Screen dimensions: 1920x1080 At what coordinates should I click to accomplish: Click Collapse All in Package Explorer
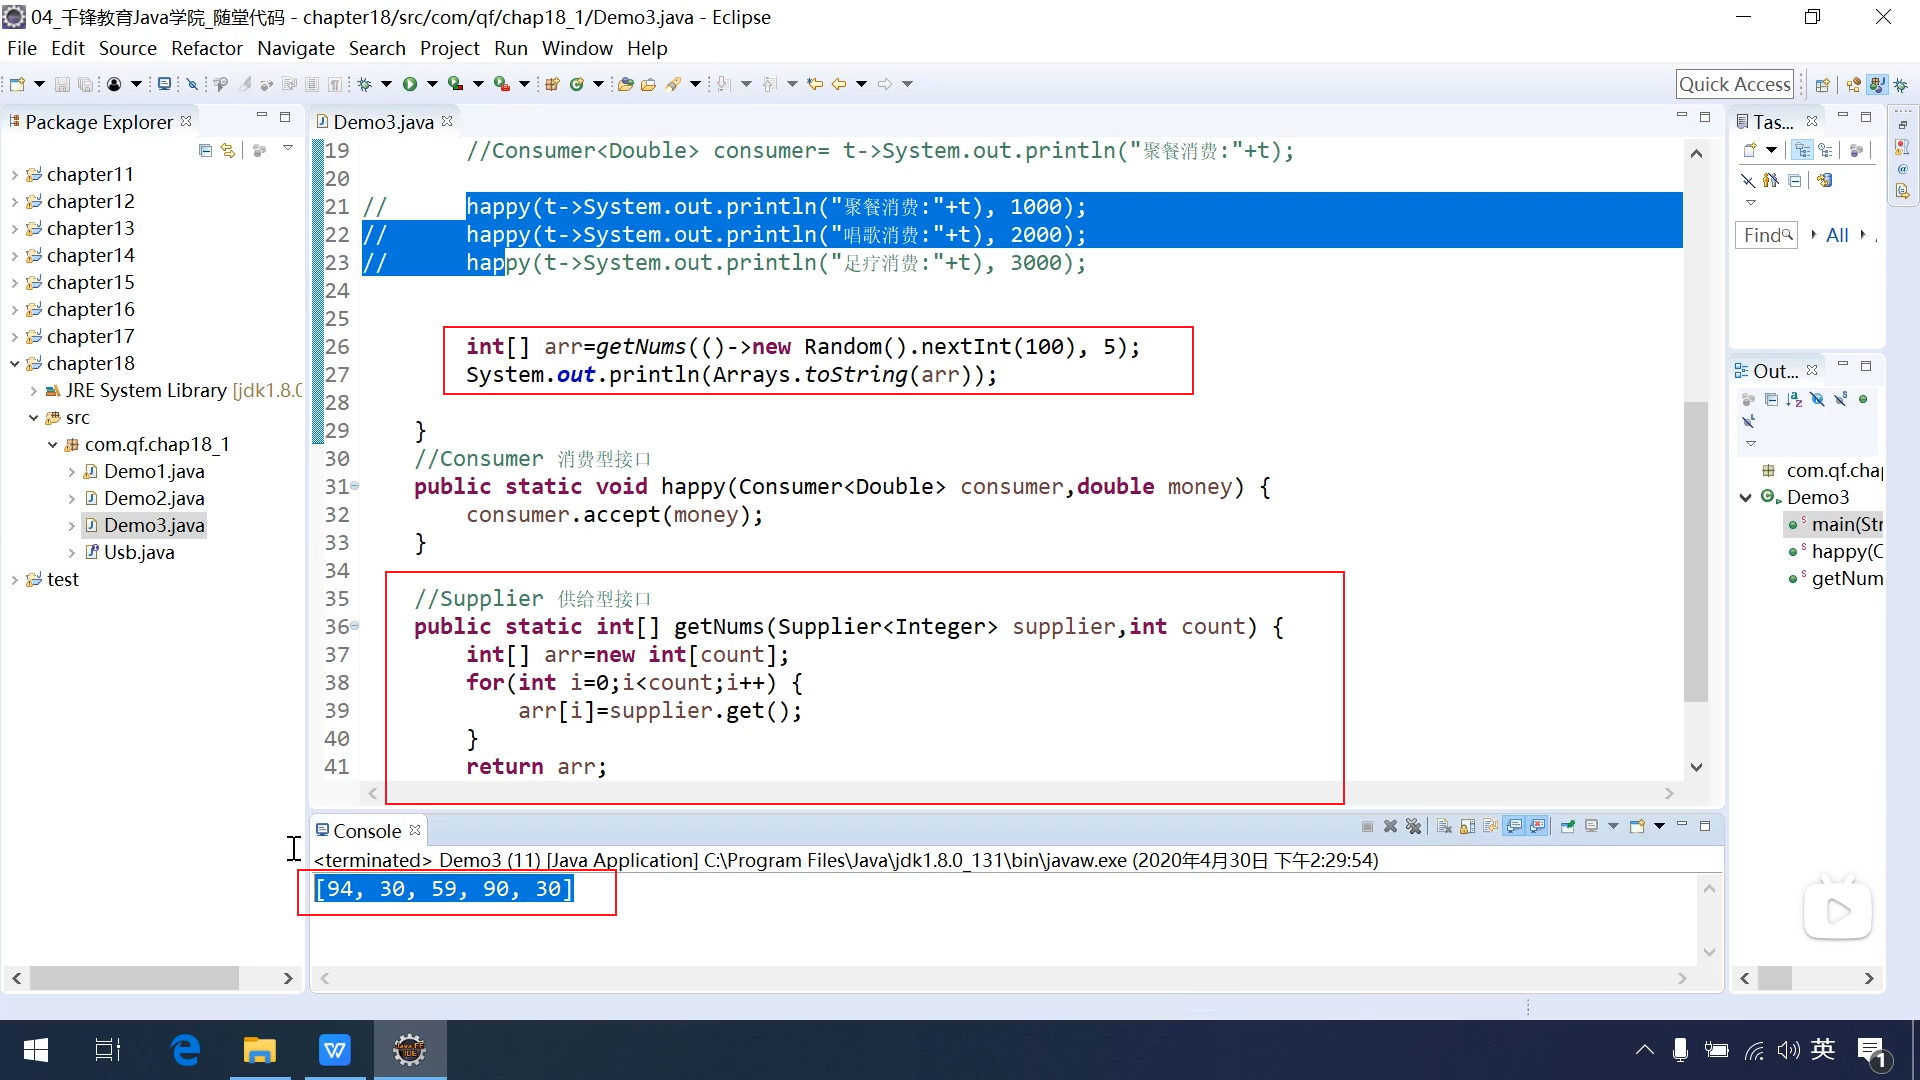(205, 150)
